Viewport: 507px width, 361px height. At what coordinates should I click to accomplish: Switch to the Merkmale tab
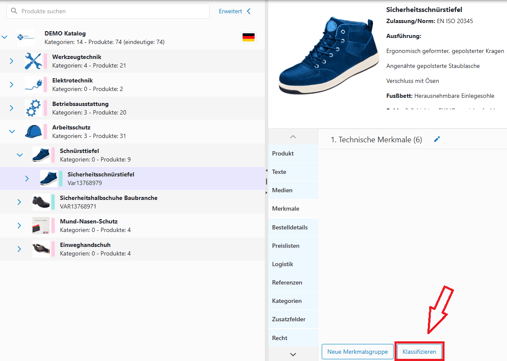[293, 208]
